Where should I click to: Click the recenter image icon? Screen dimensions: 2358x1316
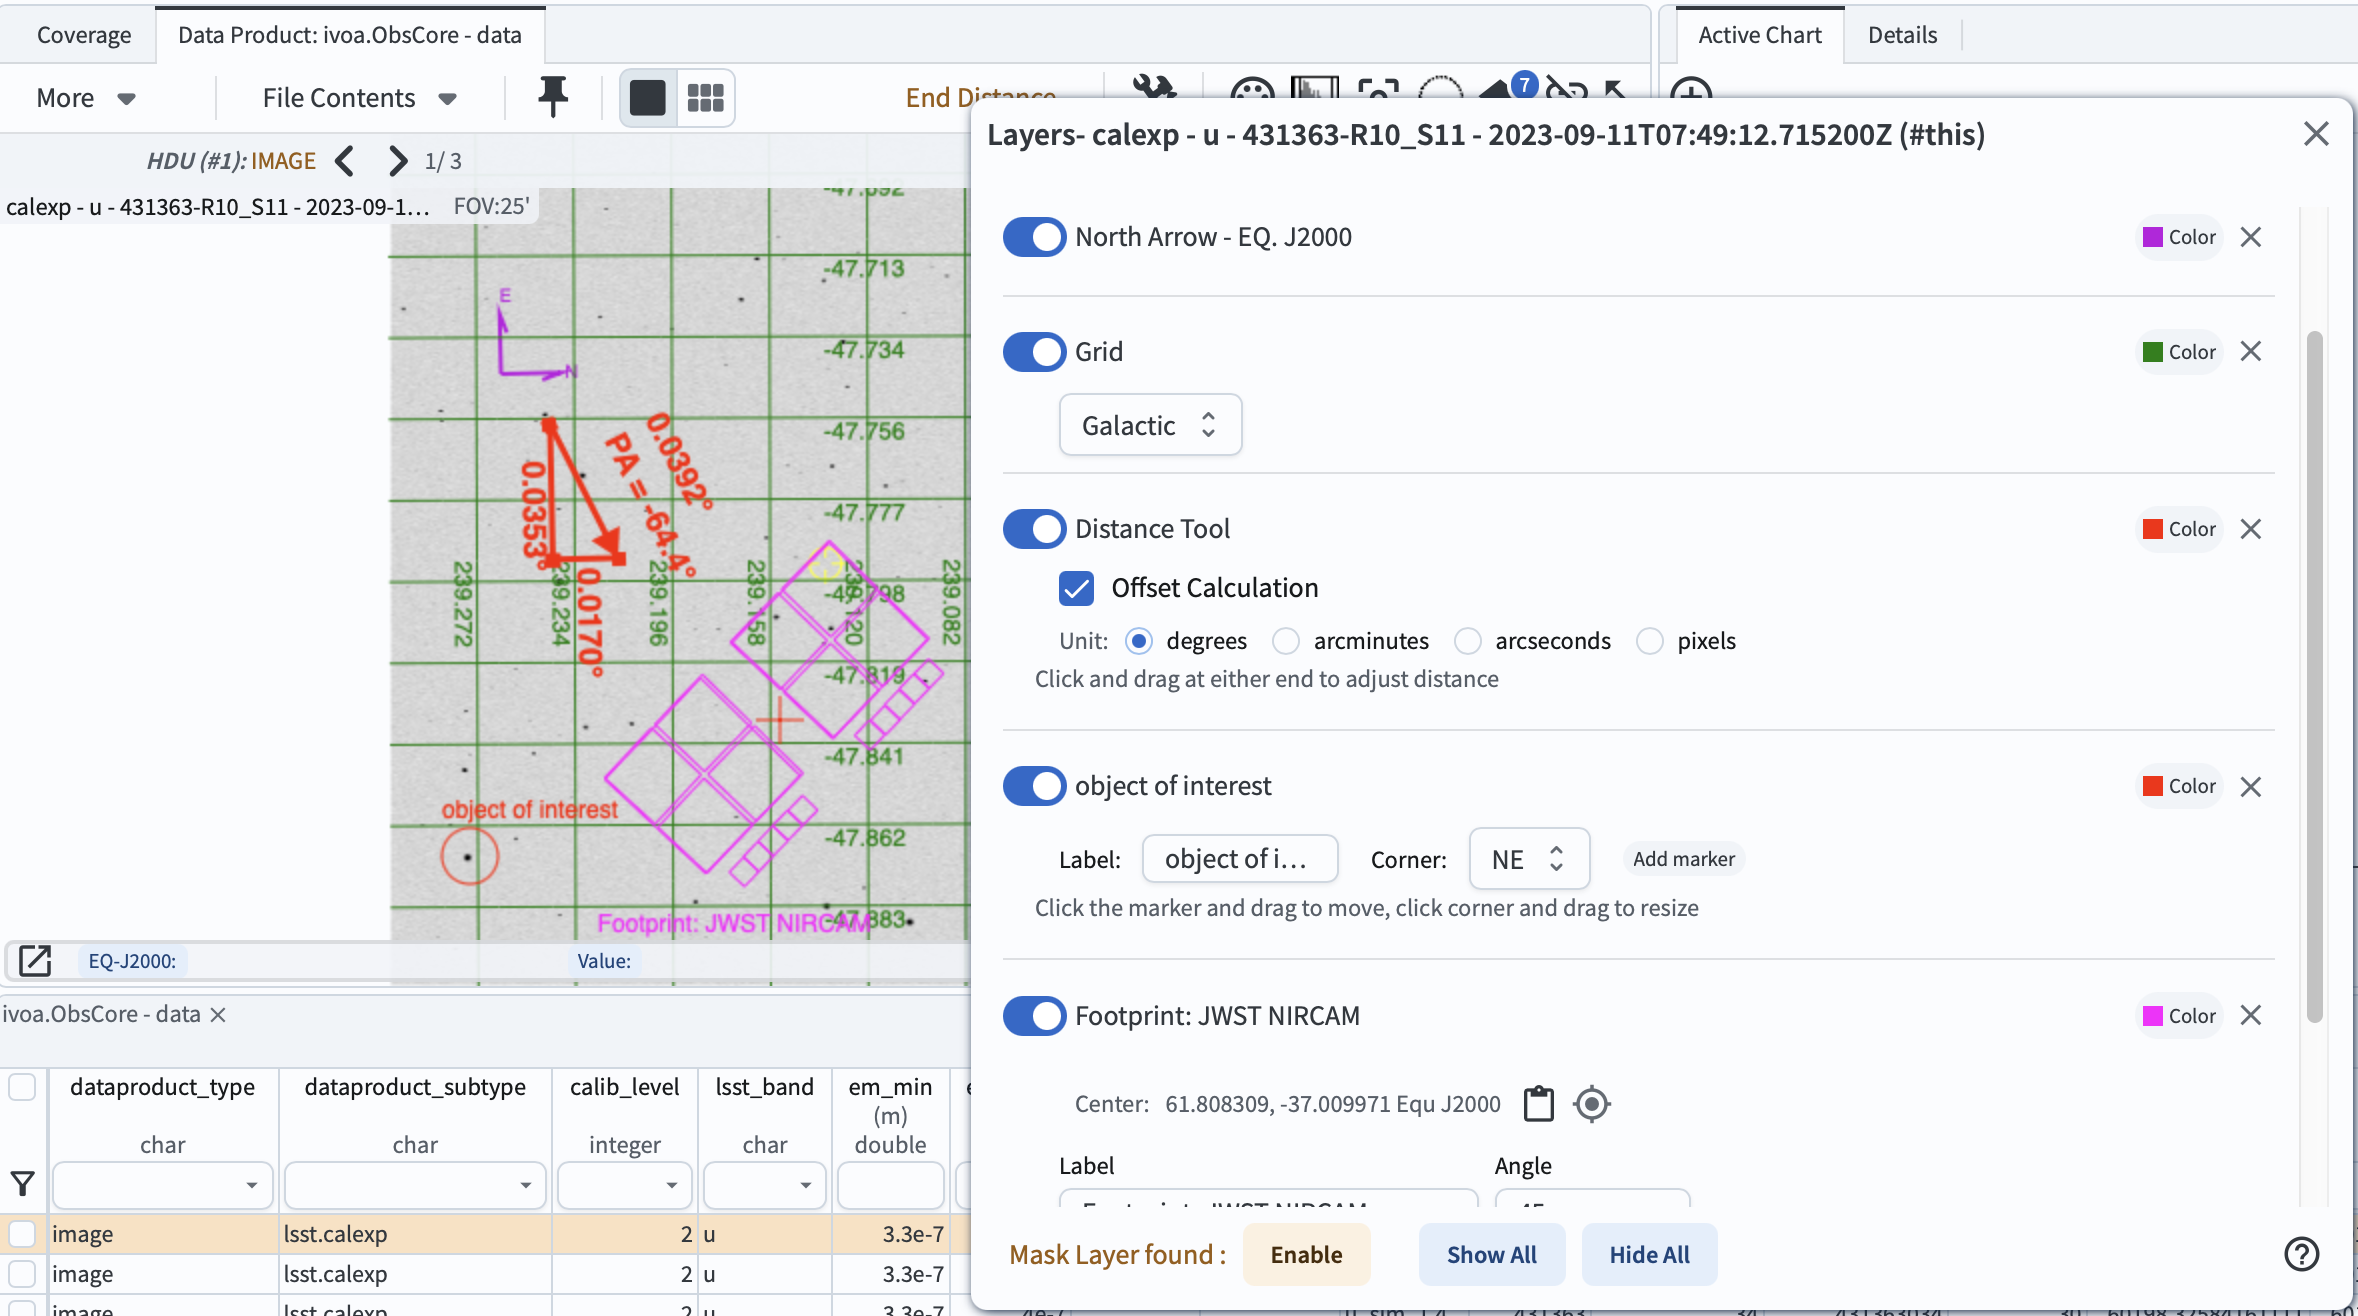coord(1377,92)
